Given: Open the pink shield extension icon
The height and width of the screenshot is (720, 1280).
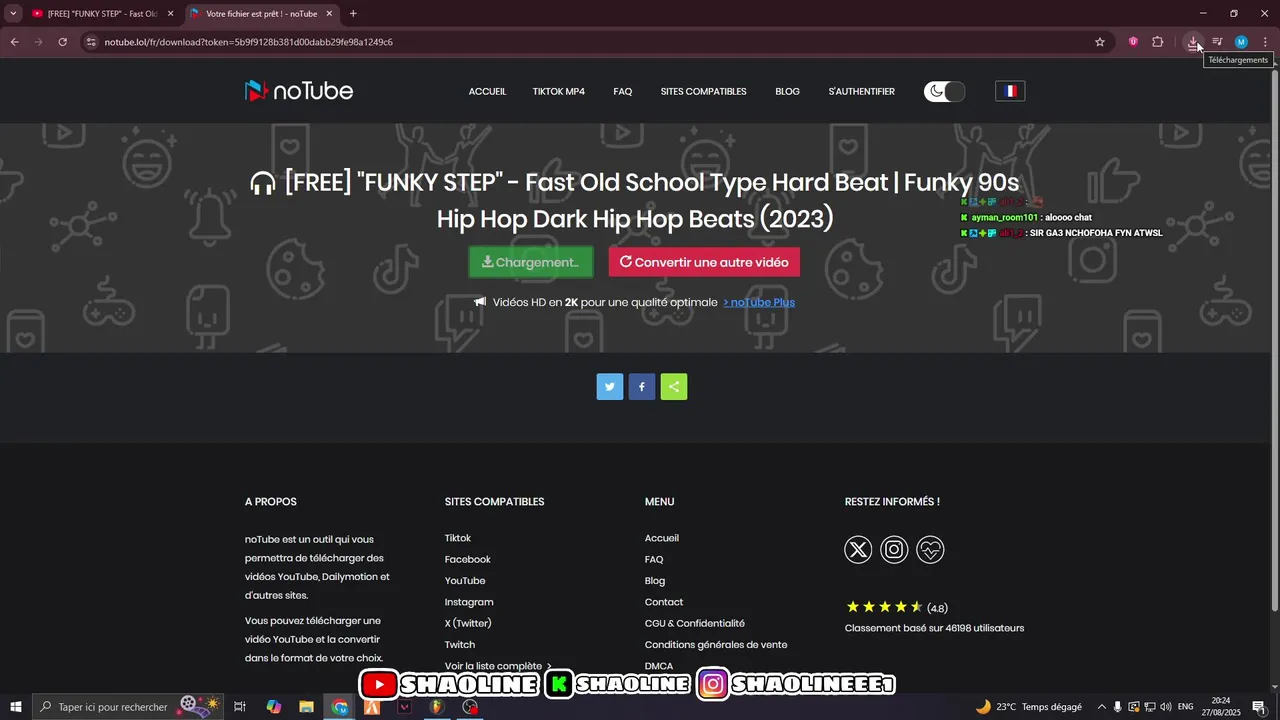Looking at the screenshot, I should tap(1133, 42).
